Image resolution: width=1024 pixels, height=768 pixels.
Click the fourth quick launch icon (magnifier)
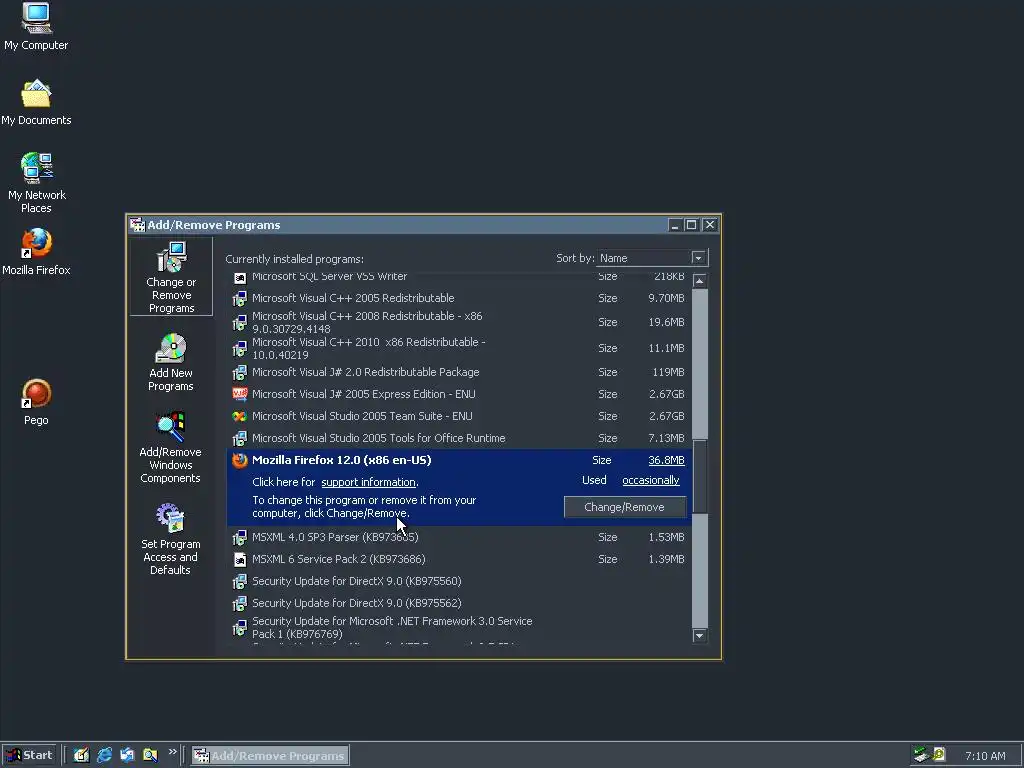pos(150,755)
